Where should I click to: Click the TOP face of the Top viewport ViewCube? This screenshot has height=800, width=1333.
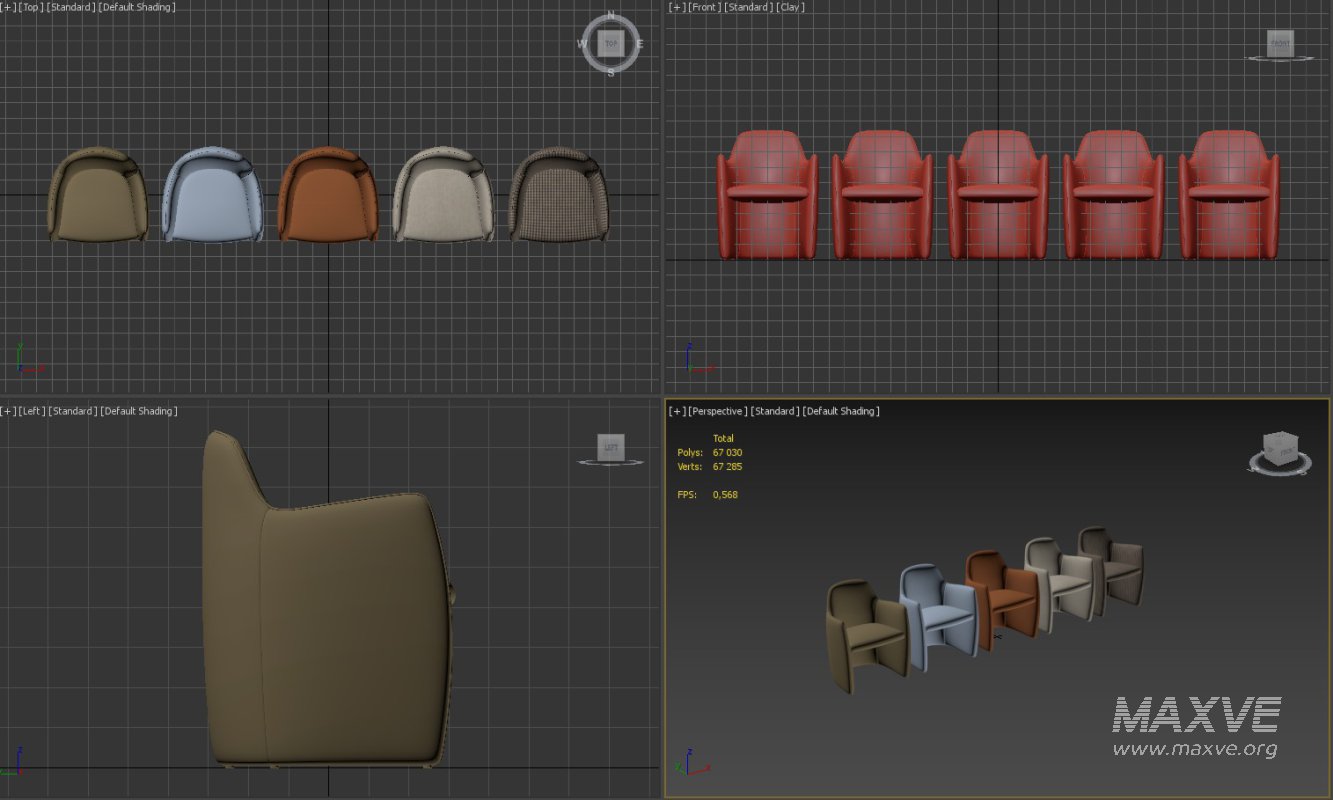pyautogui.click(x=610, y=44)
